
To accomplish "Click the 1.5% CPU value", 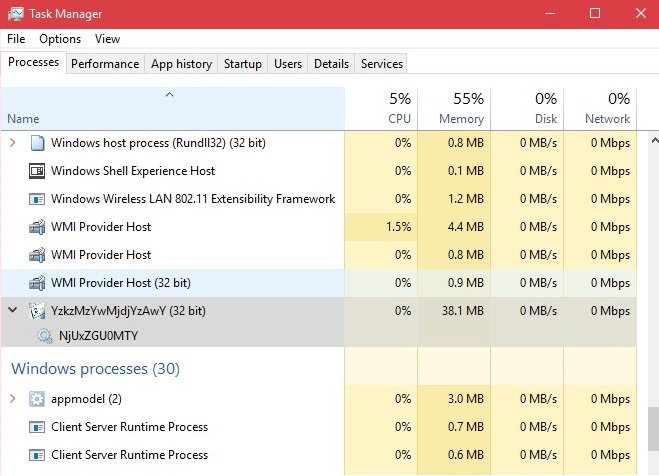I will point(398,227).
